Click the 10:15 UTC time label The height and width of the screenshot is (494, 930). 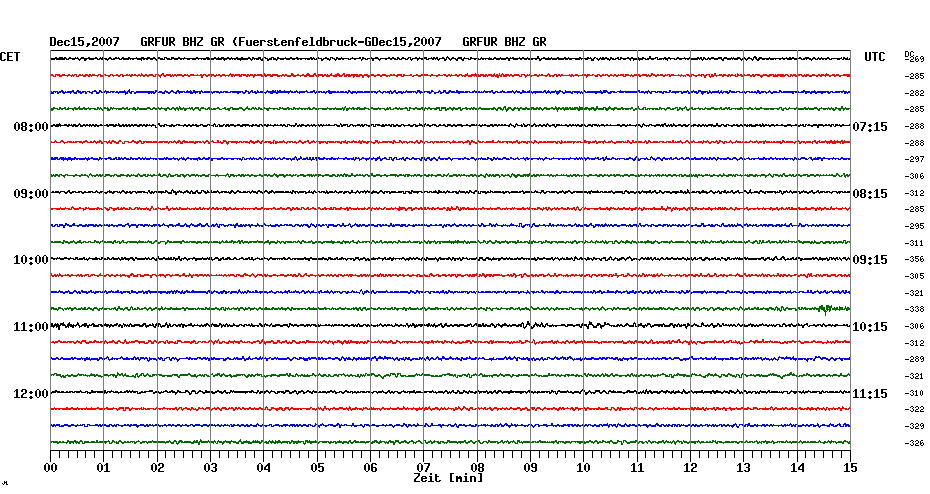click(870, 327)
